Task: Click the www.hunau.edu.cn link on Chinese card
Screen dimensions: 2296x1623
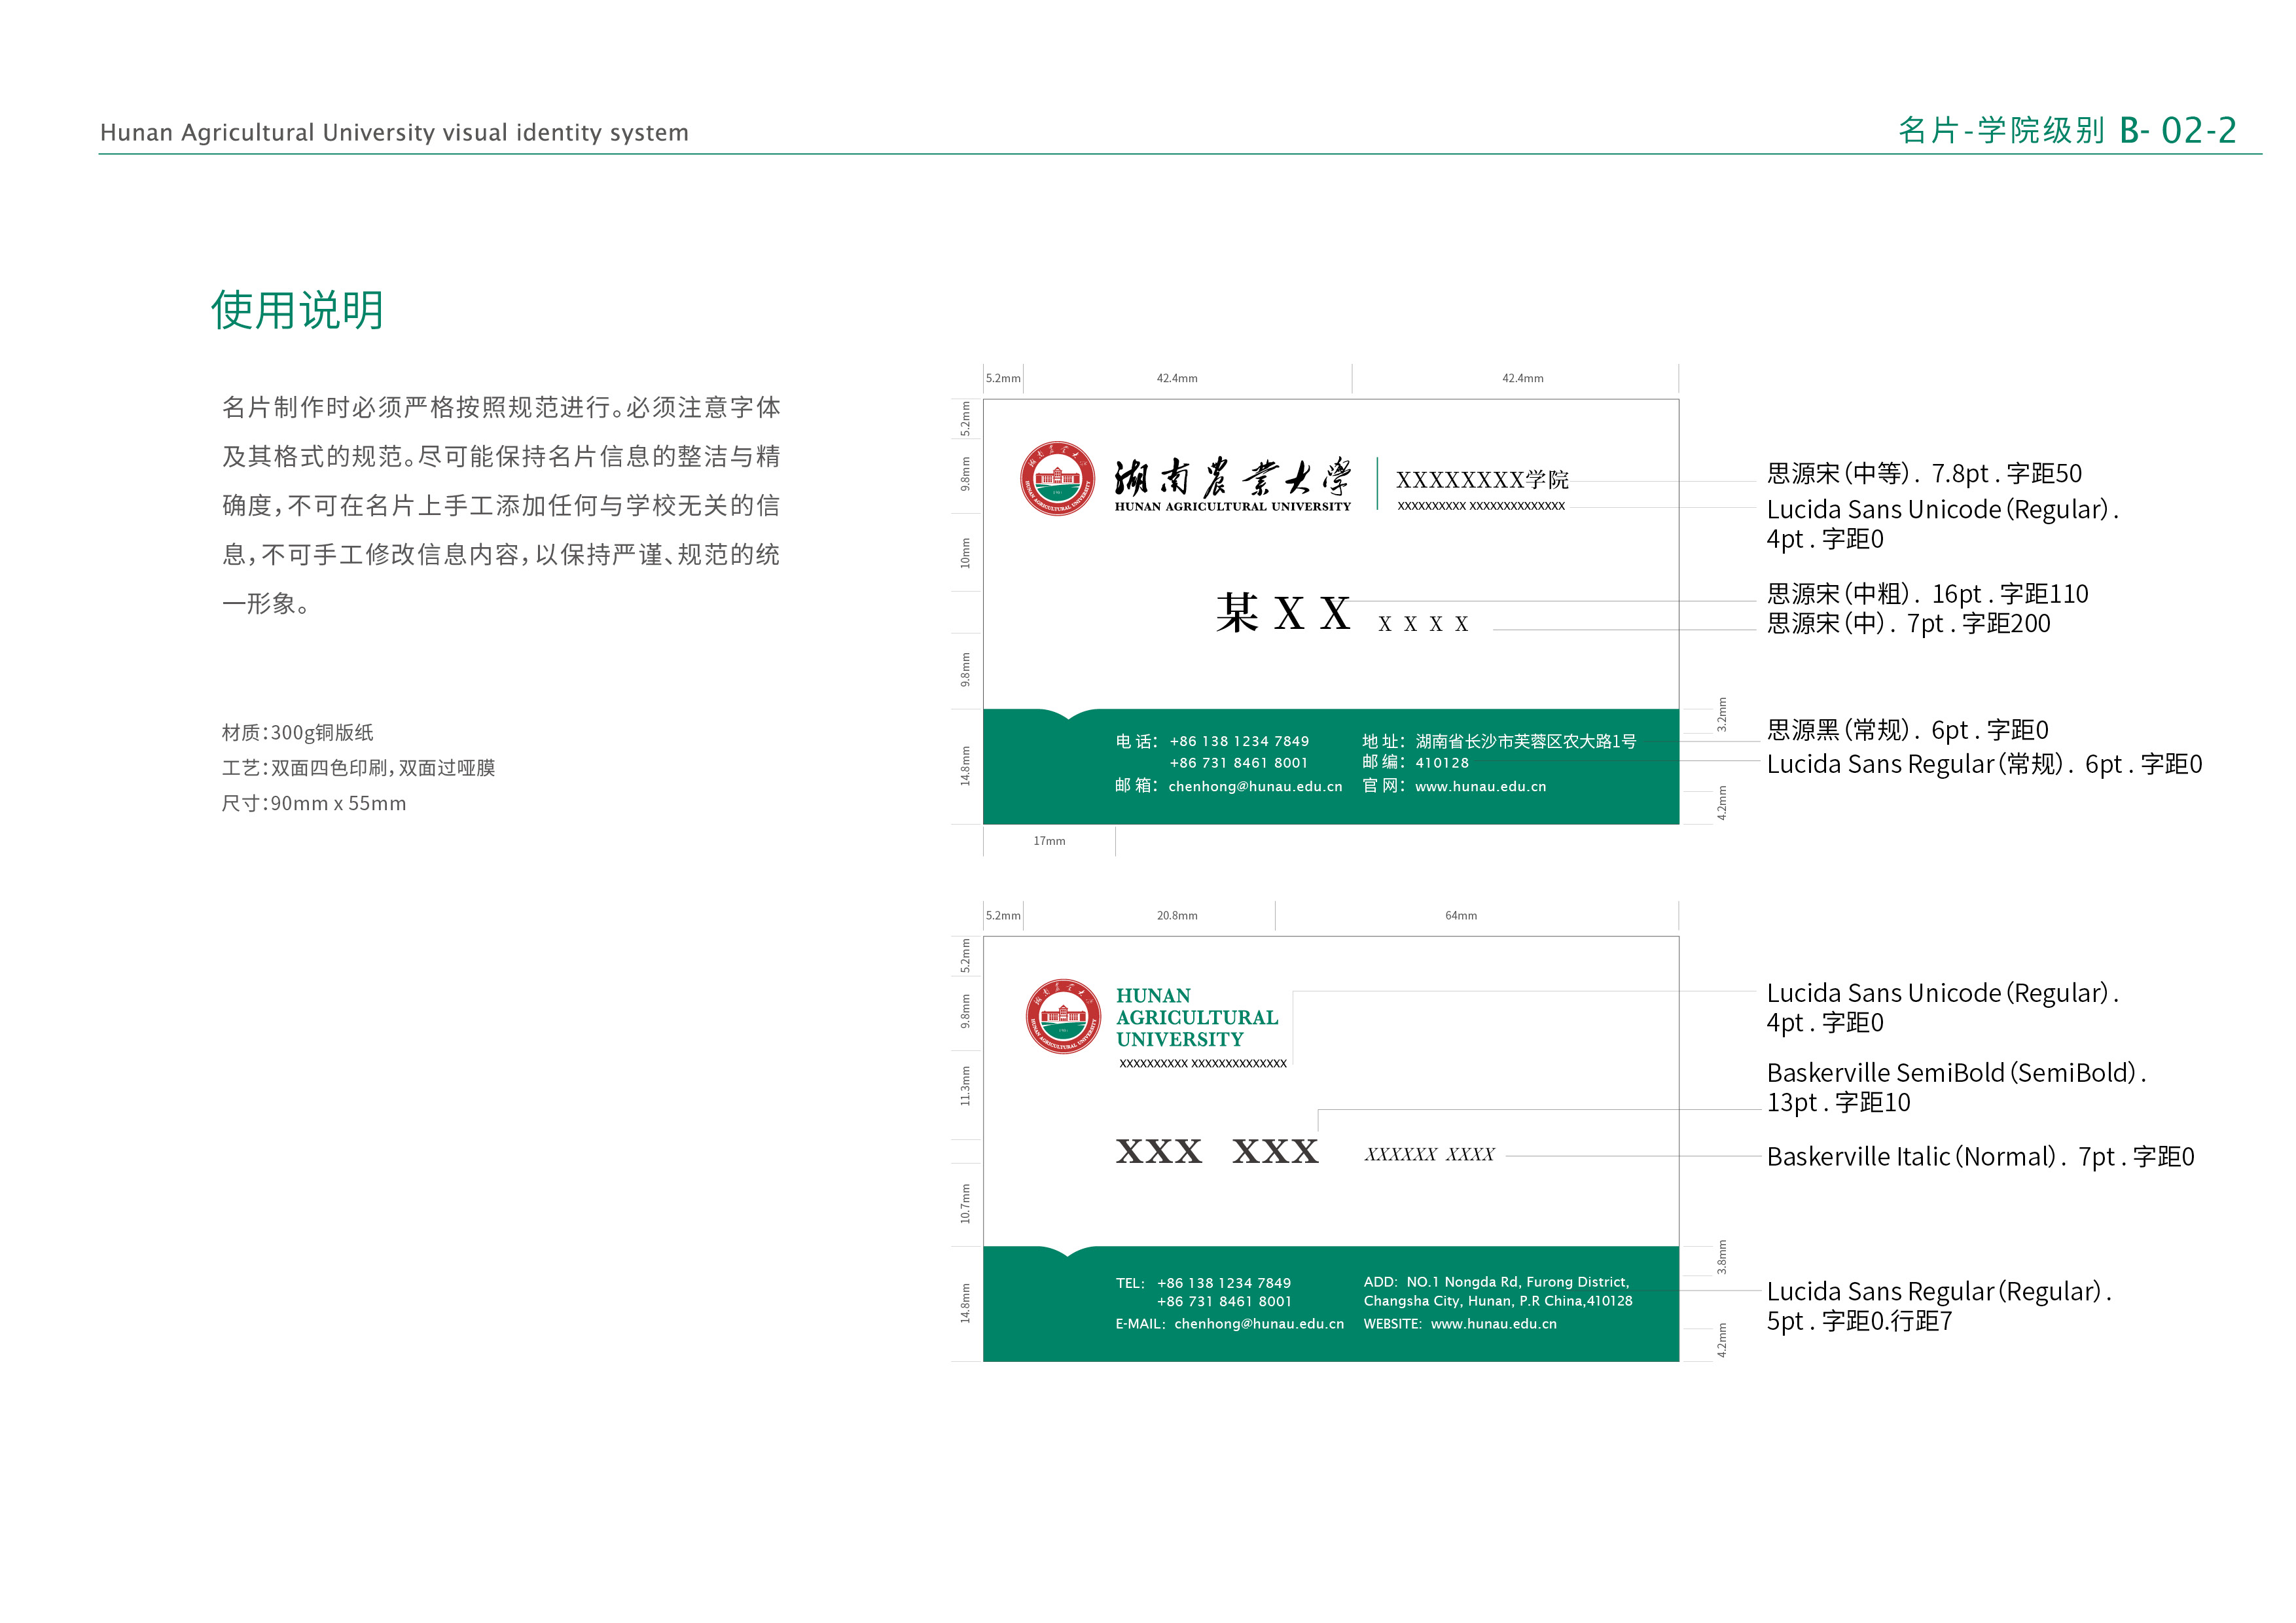Action: point(1480,787)
